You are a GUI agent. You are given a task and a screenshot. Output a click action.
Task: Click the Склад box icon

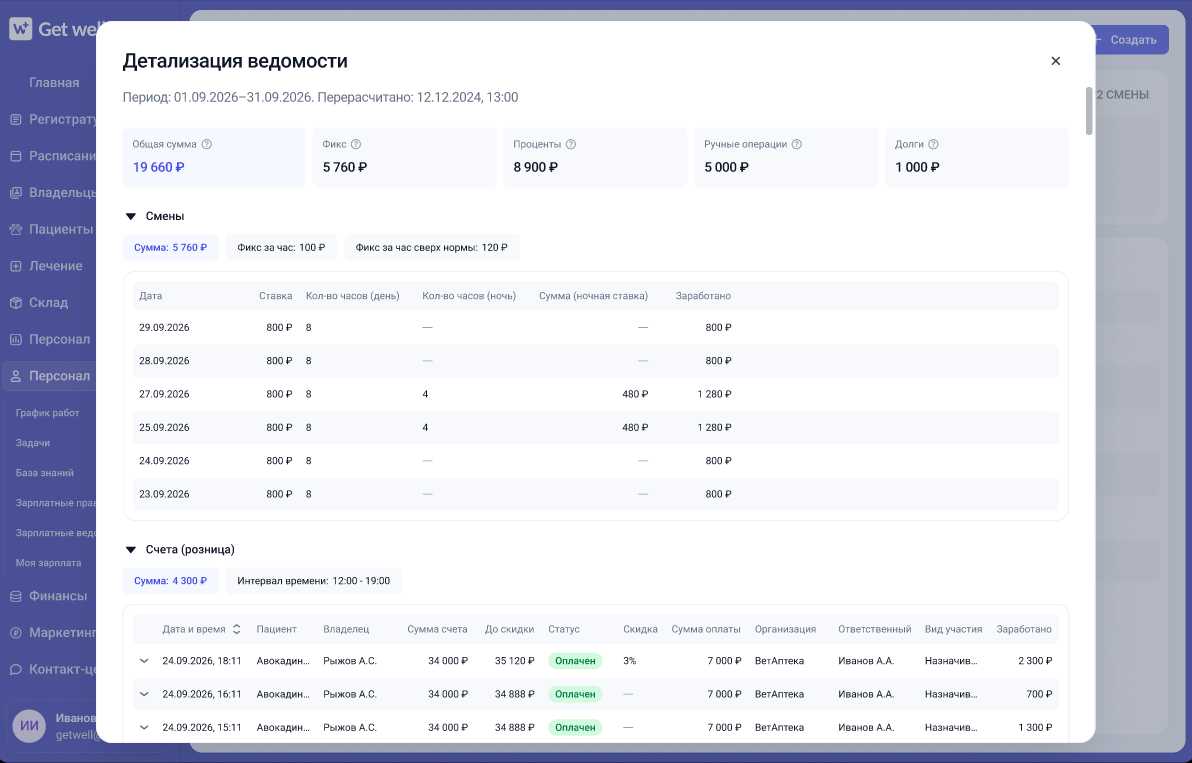[15, 302]
